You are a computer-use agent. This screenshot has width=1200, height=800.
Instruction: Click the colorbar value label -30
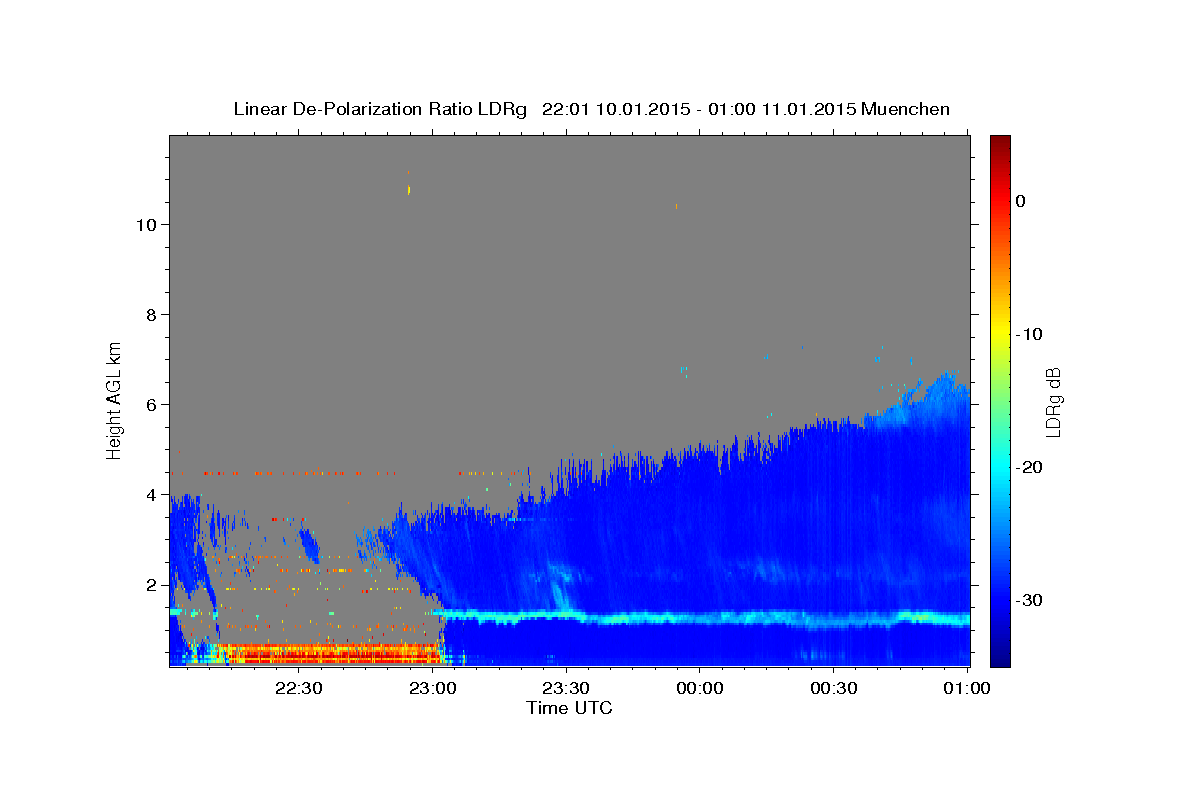[x=1029, y=600]
